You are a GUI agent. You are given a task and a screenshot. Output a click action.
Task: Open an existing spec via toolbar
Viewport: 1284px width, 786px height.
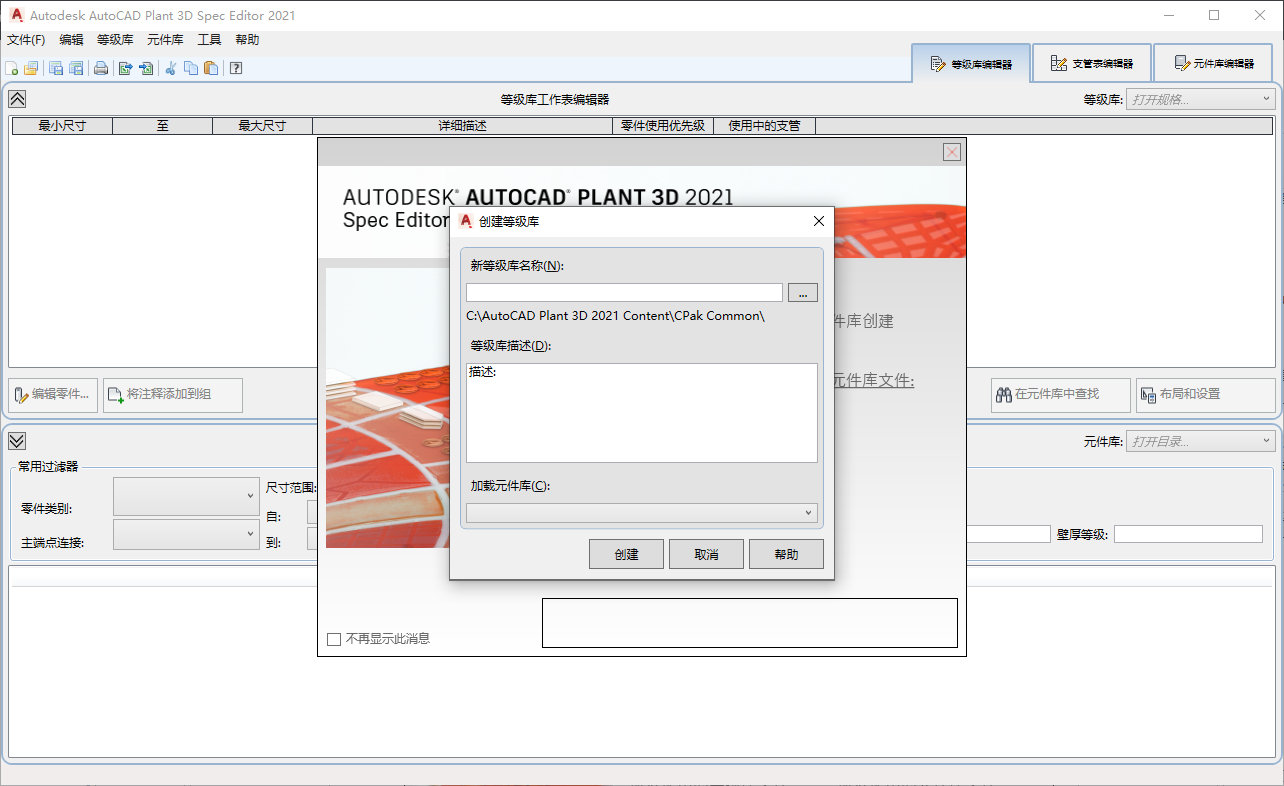[x=31, y=68]
